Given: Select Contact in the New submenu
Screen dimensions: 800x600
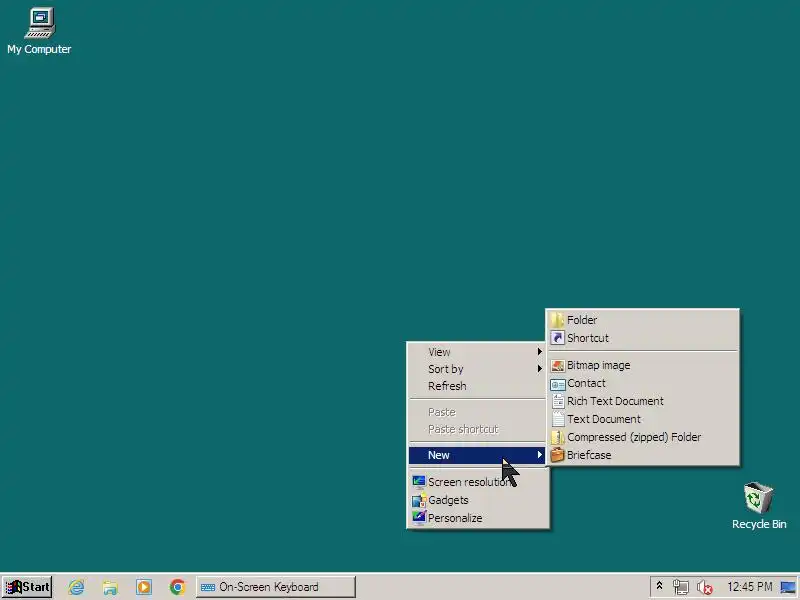Looking at the screenshot, I should [642, 383].
